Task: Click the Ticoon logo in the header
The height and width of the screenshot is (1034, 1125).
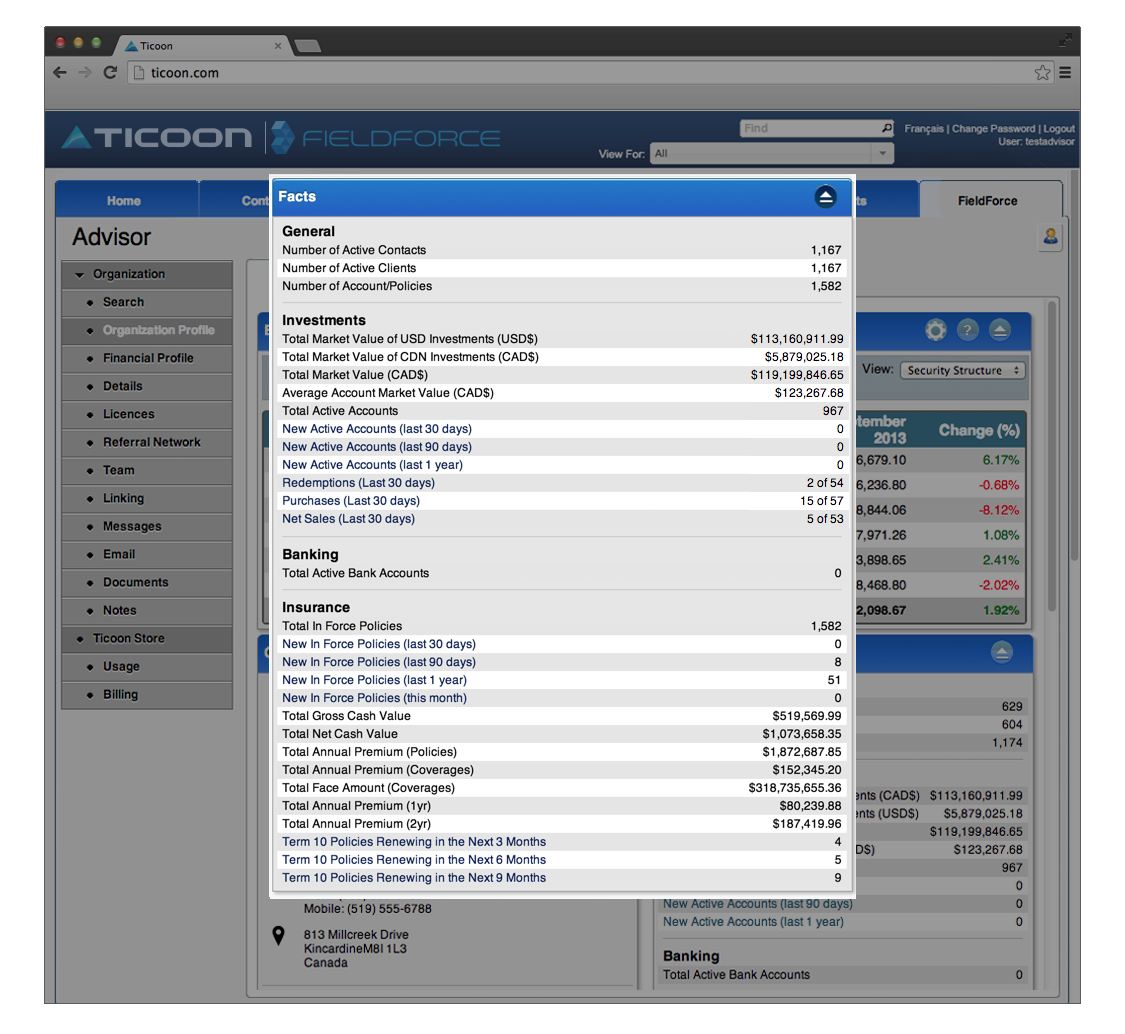Action: tap(157, 137)
